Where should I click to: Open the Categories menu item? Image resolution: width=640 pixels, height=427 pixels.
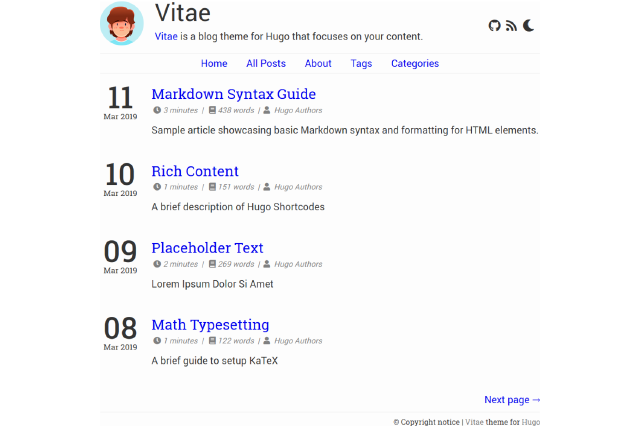(x=415, y=63)
